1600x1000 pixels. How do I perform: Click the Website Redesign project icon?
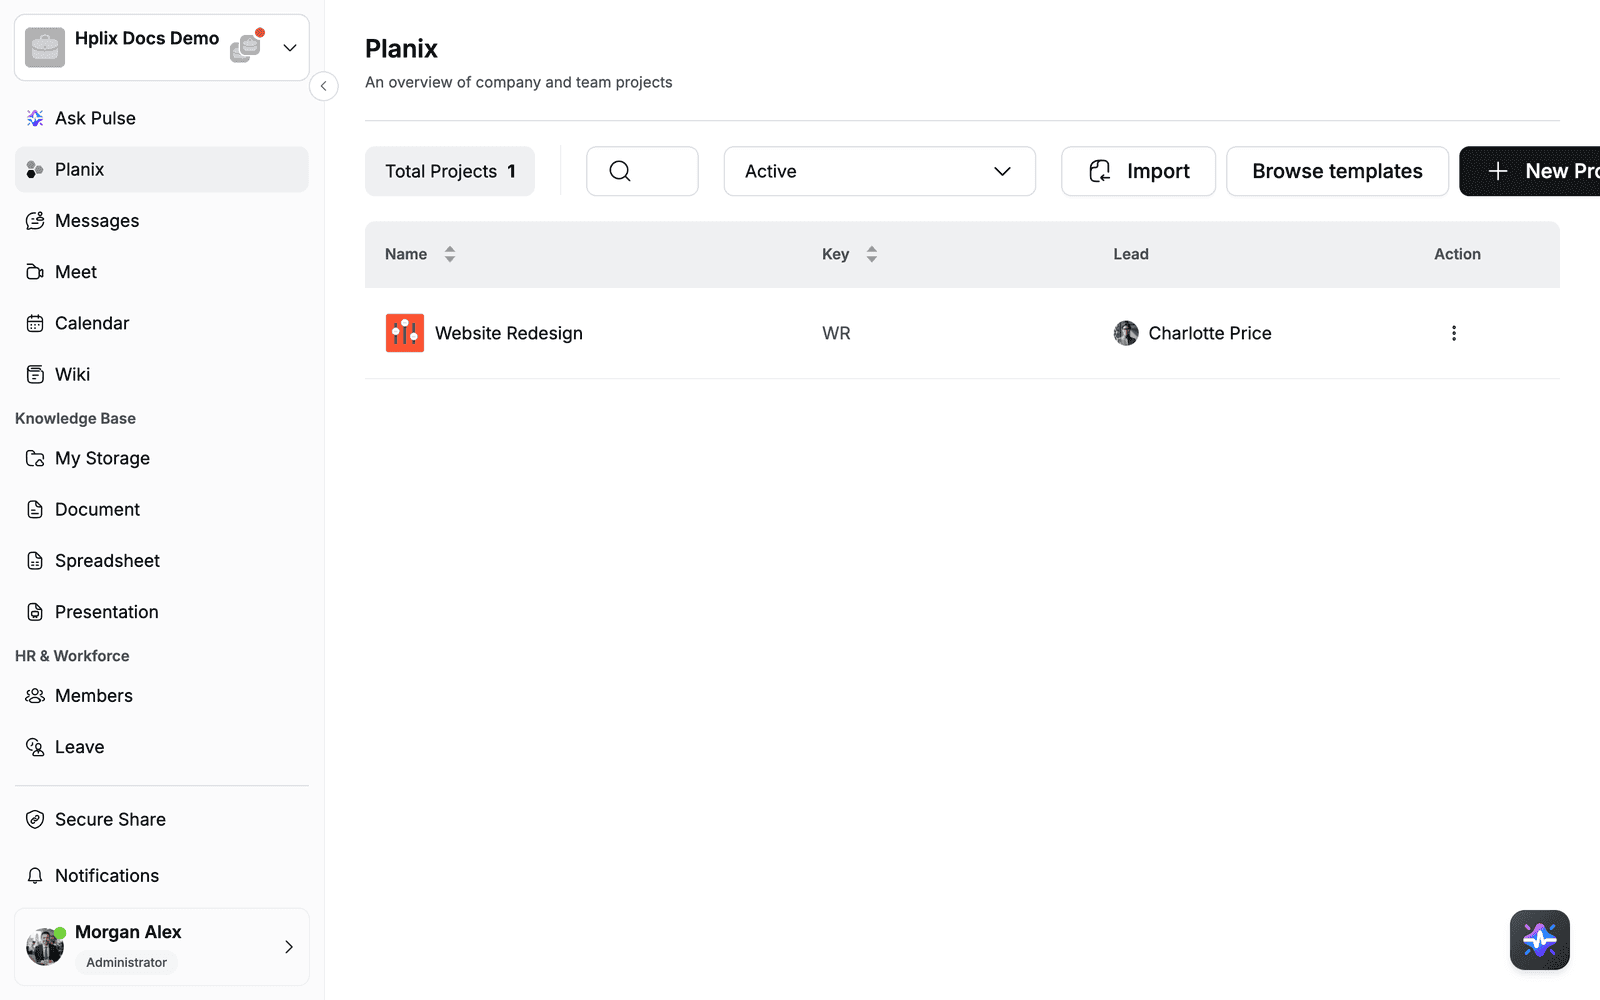(405, 333)
